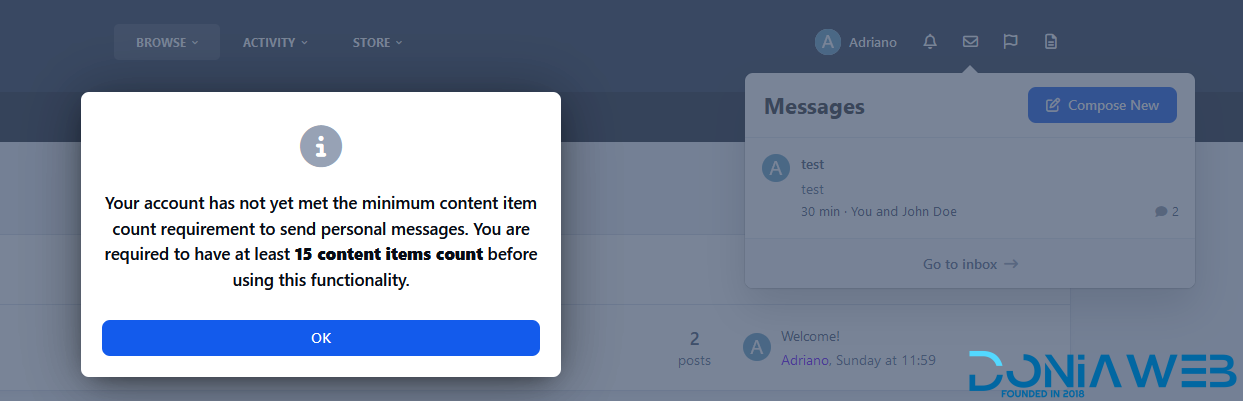This screenshot has width=1243, height=401.
Task: Click the info icon in the dialog
Action: [321, 146]
